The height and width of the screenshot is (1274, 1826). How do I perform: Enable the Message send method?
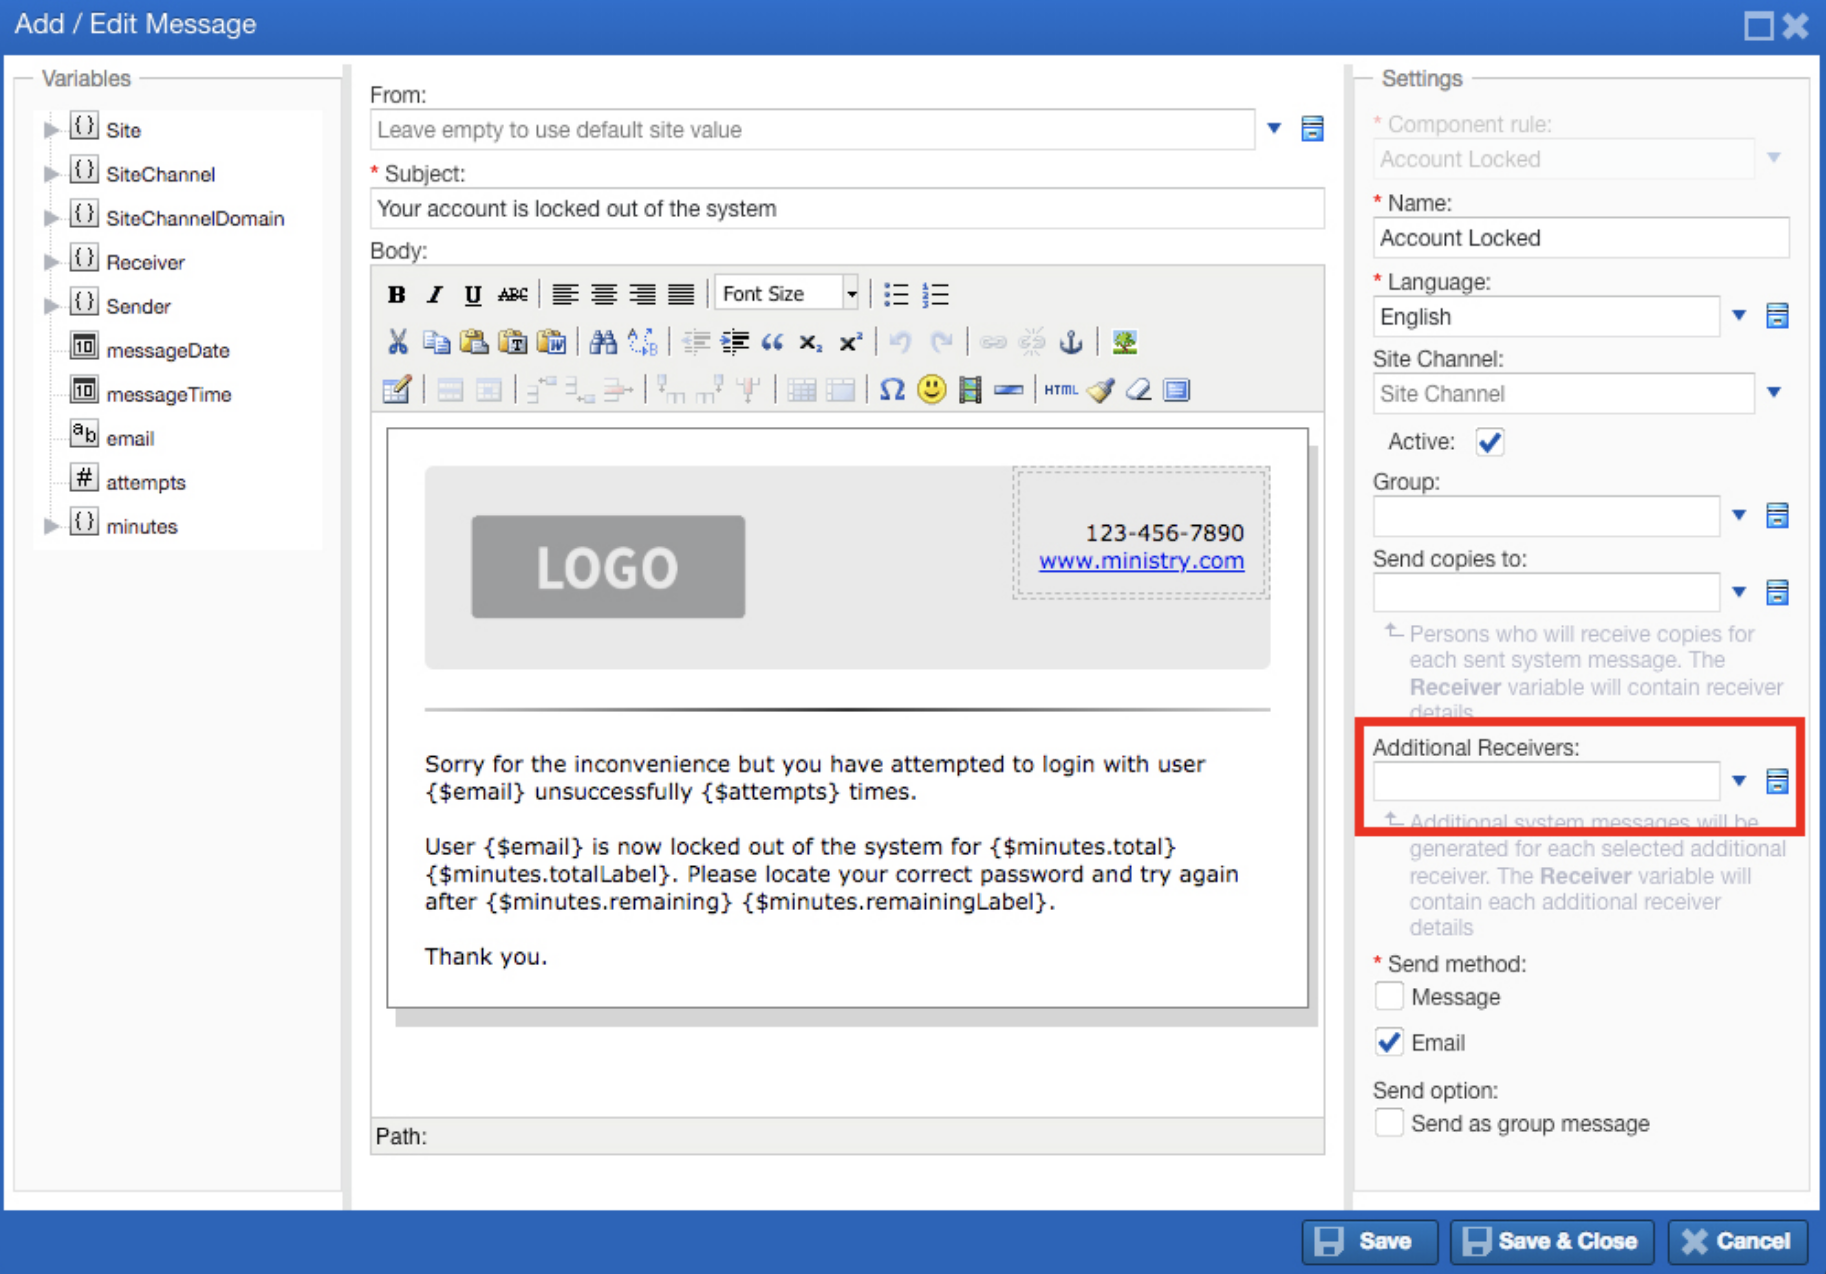point(1389,997)
